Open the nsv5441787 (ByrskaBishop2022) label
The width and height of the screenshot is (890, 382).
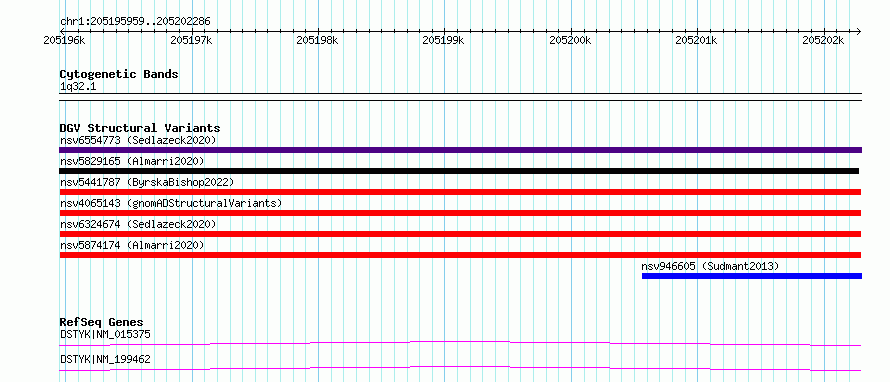click(147, 182)
